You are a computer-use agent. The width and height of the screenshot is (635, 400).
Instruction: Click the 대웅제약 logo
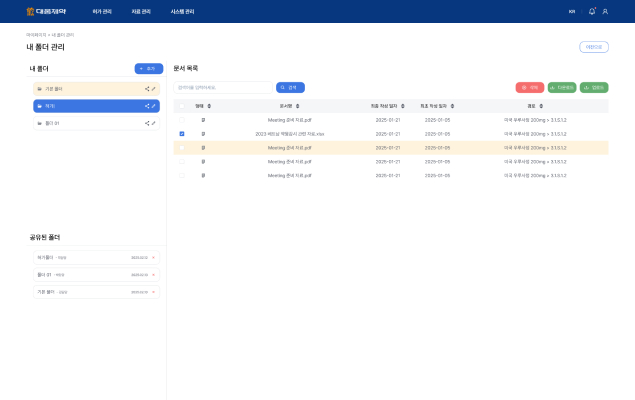pos(45,11)
